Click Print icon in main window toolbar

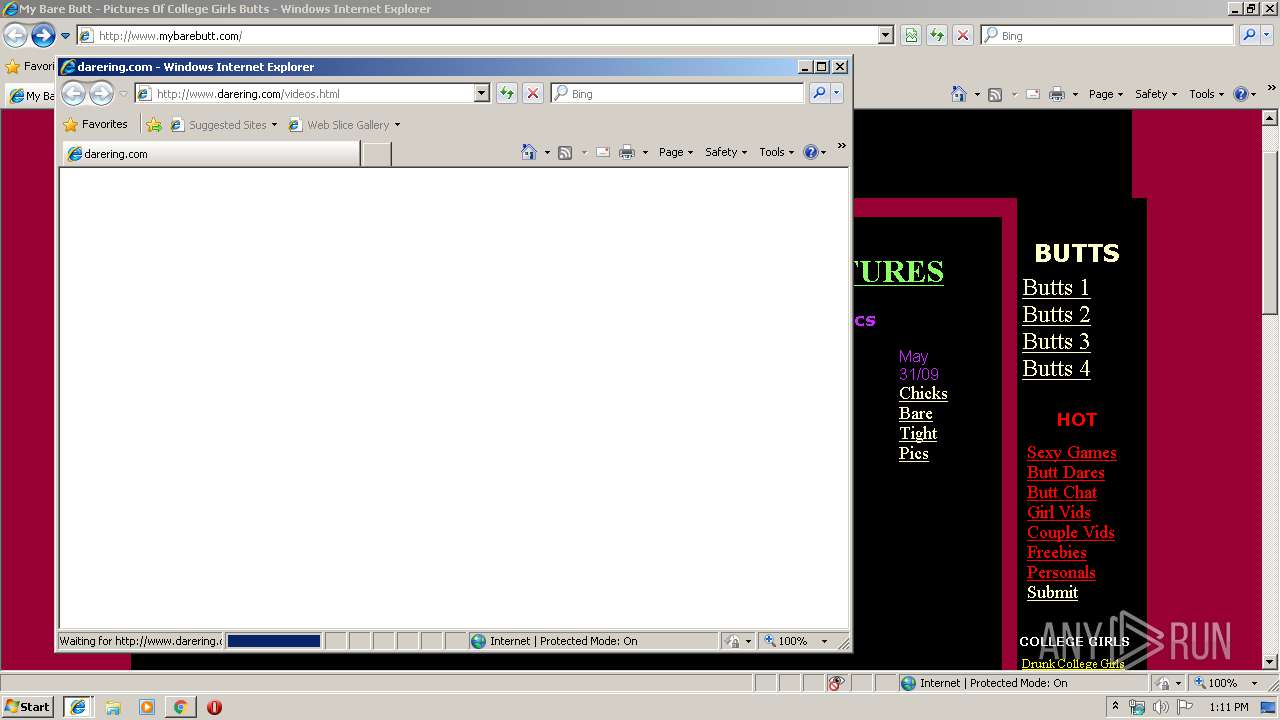coord(1057,94)
